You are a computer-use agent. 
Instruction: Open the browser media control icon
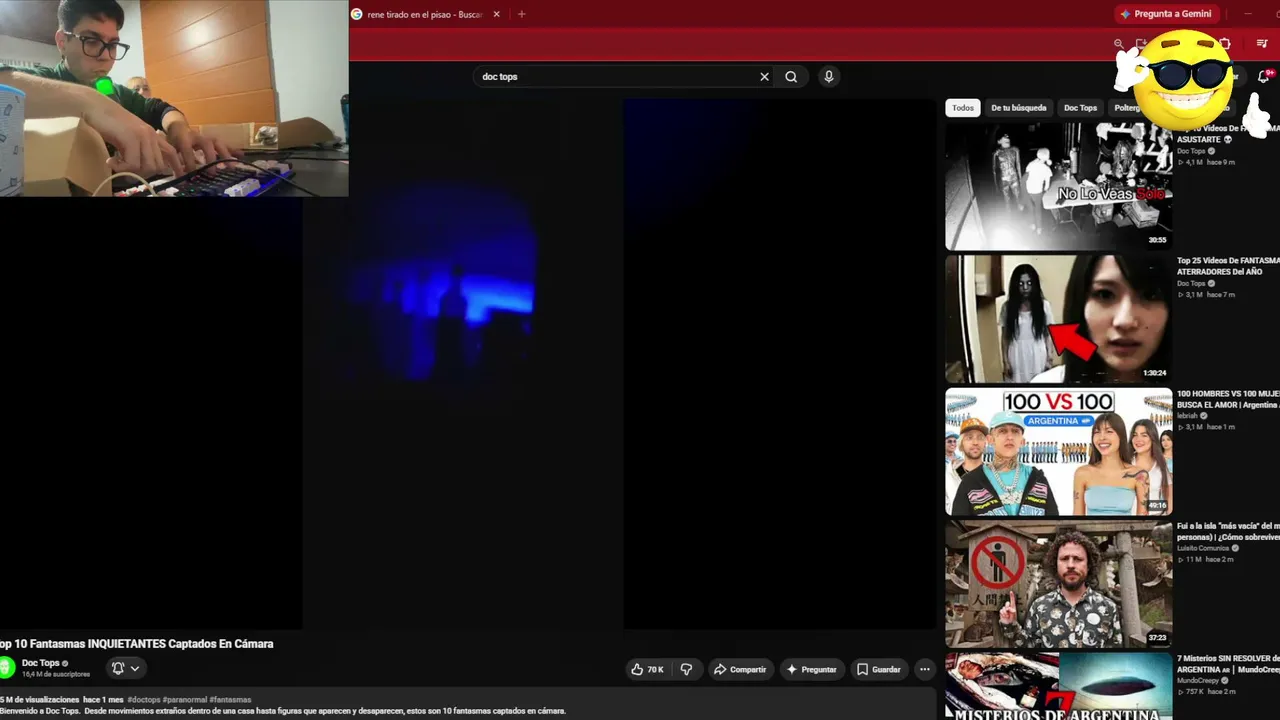(x=1262, y=44)
